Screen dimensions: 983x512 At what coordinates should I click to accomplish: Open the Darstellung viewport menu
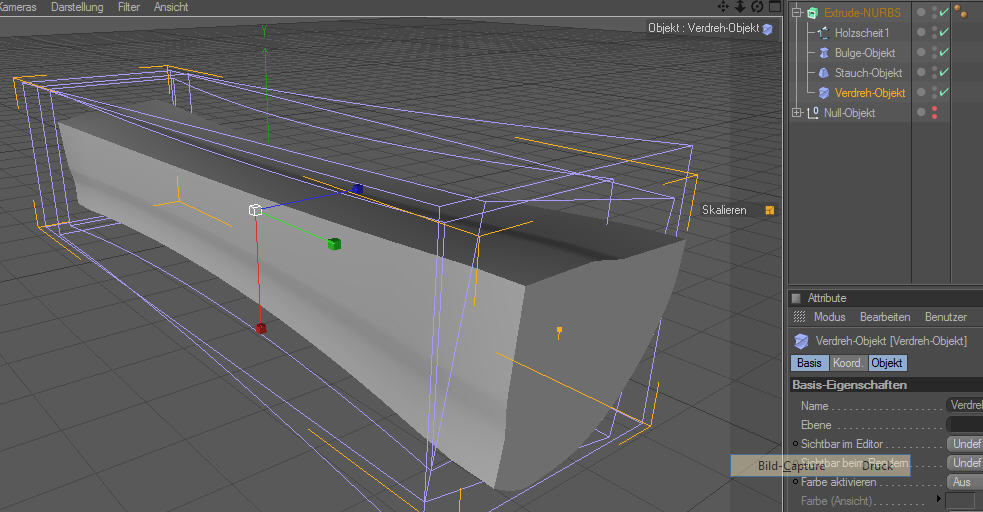pos(77,7)
